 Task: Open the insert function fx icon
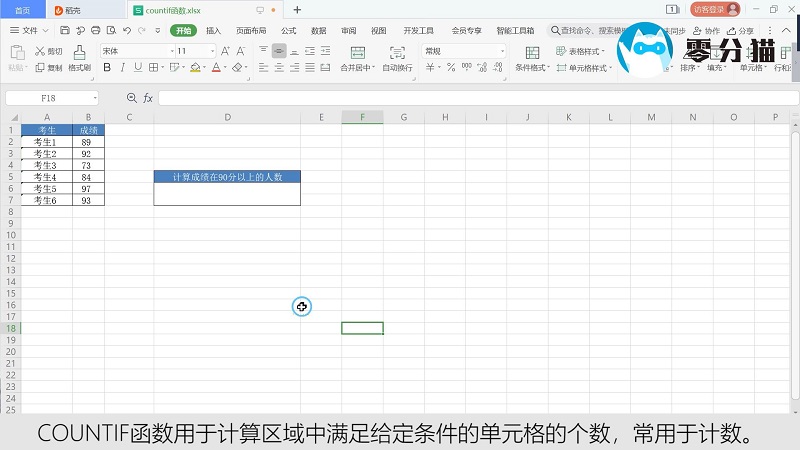[148, 98]
